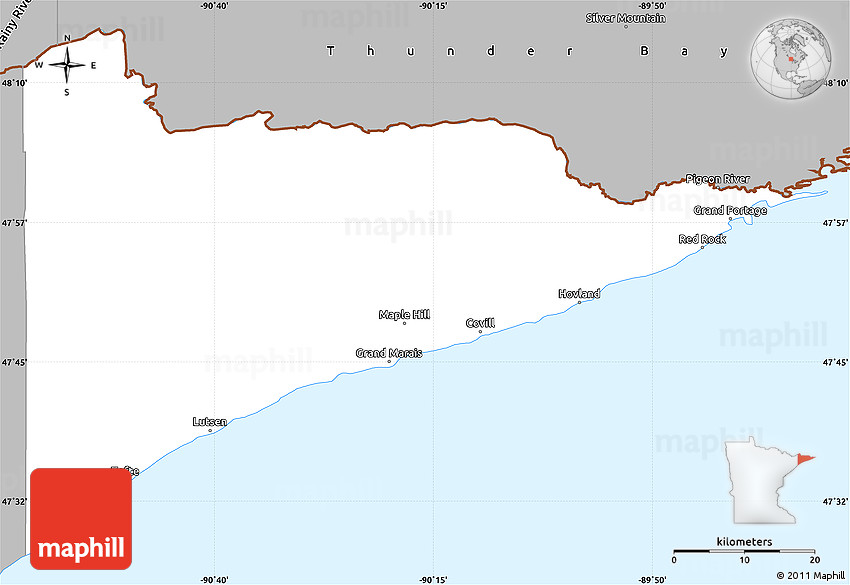Click the -90°15' longitude label at top
This screenshot has width=850, height=585.
pyautogui.click(x=433, y=6)
